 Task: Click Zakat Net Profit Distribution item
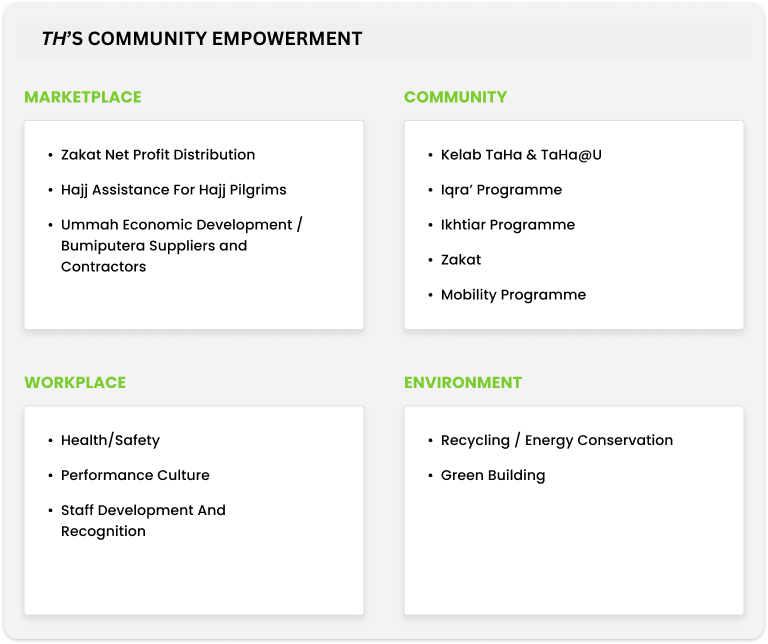[x=158, y=155]
